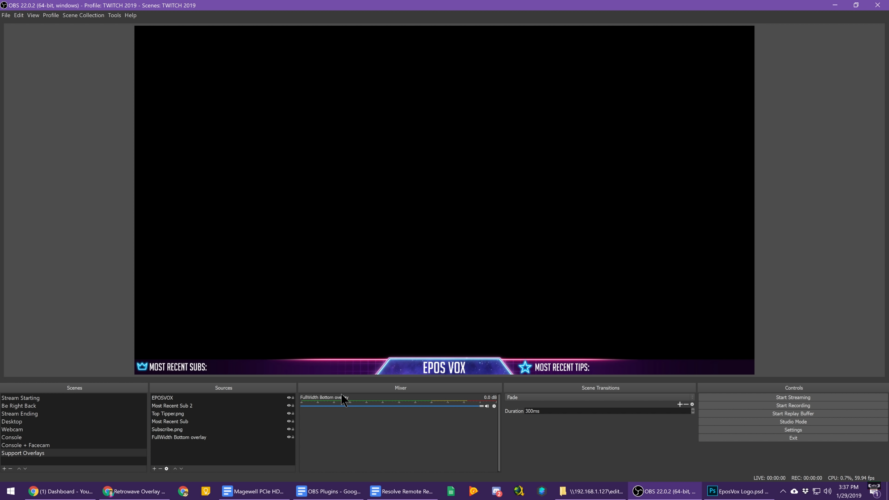The height and width of the screenshot is (500, 889).
Task: Open the Help menu
Action: 130,15
